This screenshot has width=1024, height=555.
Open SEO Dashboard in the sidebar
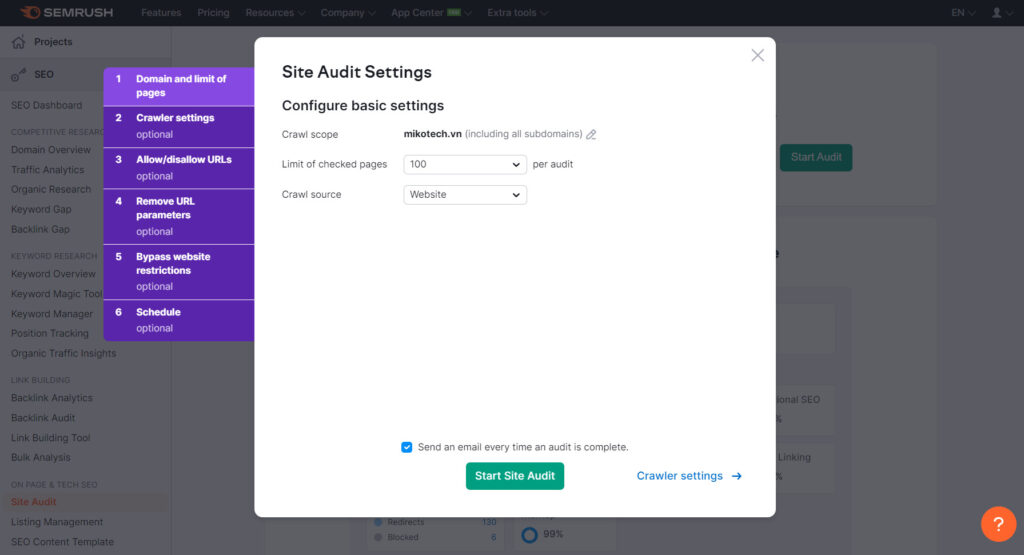point(46,105)
